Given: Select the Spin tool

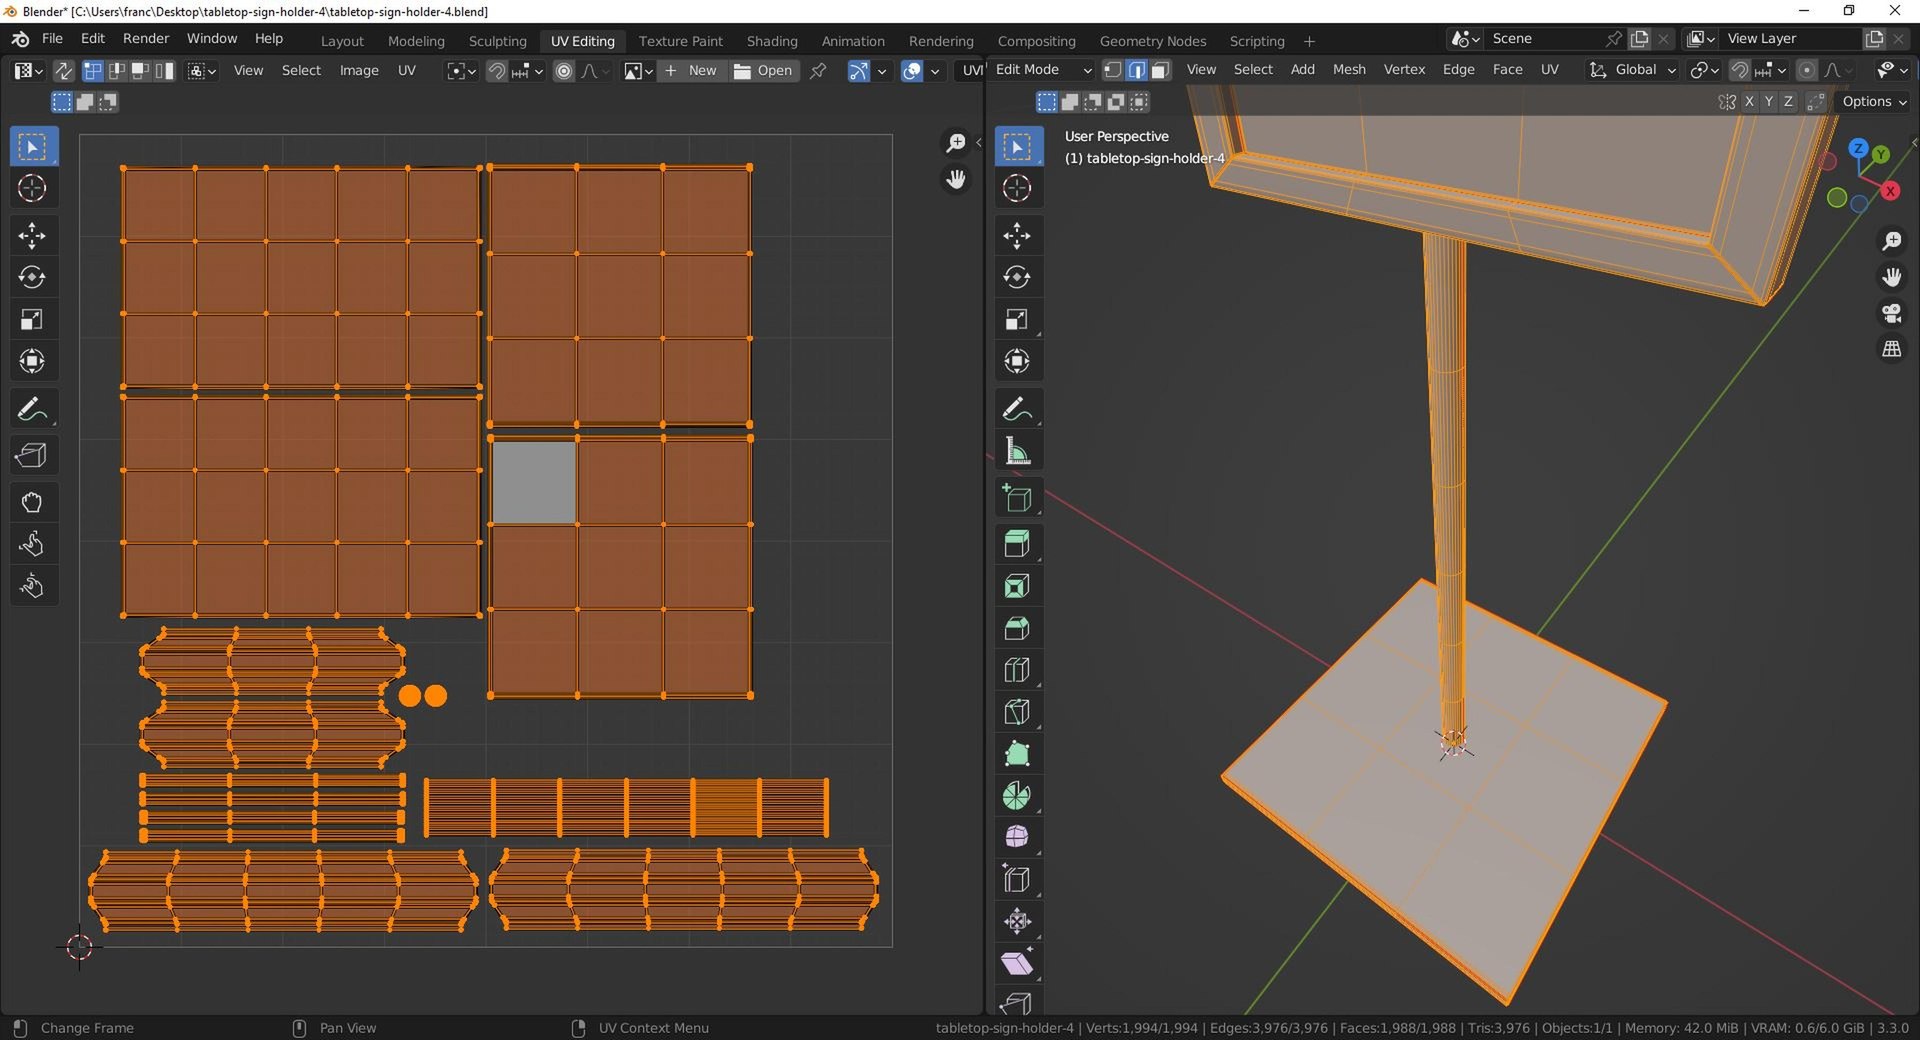Looking at the screenshot, I should coord(1017,796).
